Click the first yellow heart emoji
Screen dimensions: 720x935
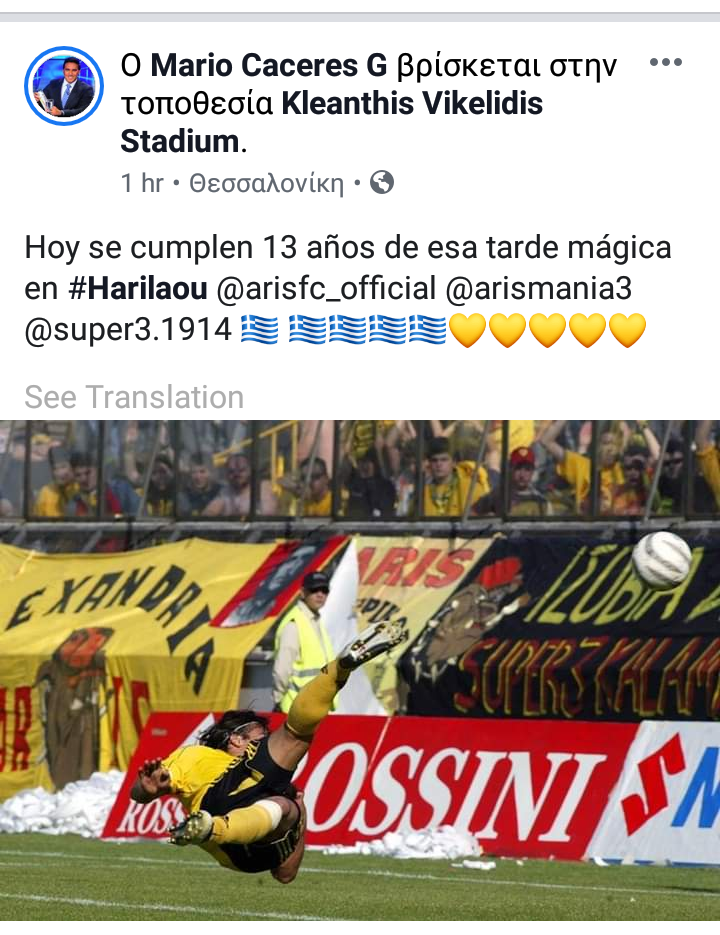[468, 330]
